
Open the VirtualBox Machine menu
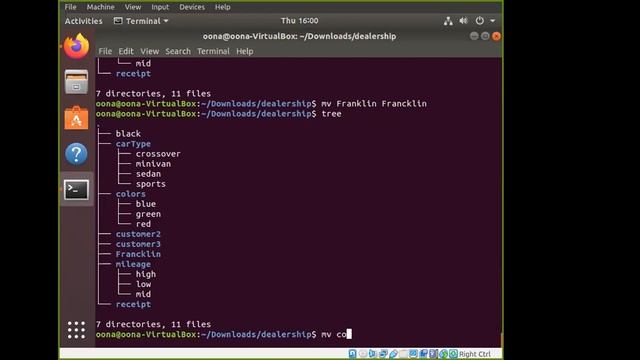100,7
